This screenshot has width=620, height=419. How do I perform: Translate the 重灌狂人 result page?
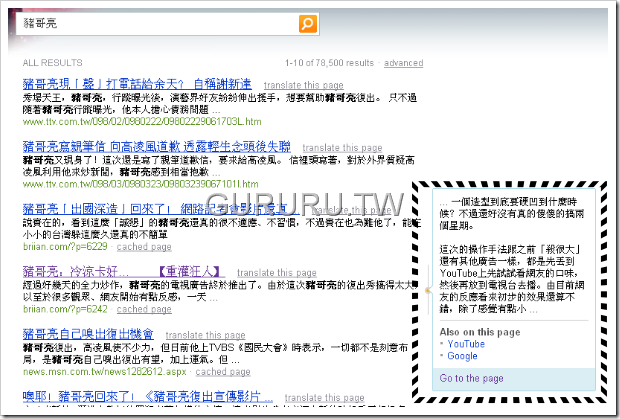277,273
